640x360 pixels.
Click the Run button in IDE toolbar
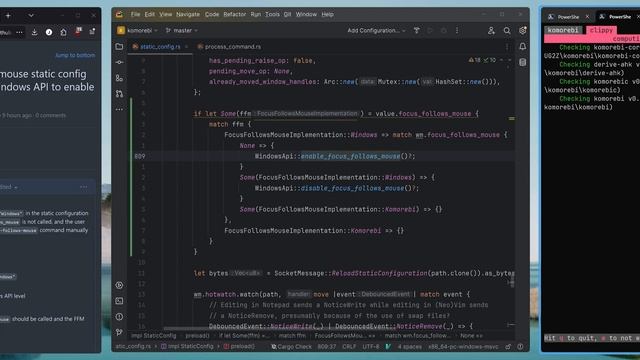[x=430, y=31]
